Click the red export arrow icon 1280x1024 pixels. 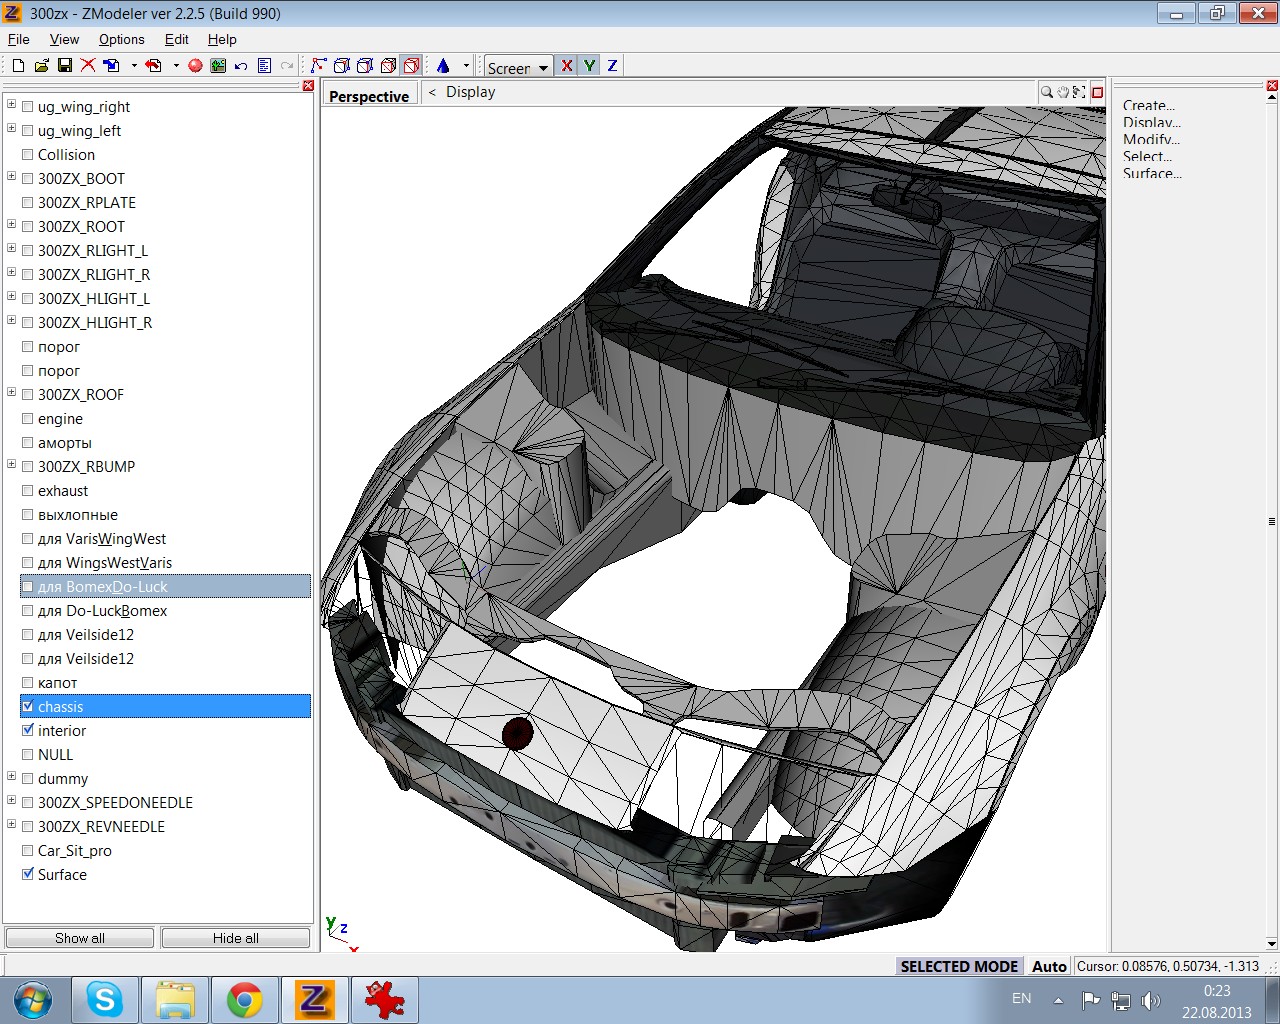pos(154,66)
